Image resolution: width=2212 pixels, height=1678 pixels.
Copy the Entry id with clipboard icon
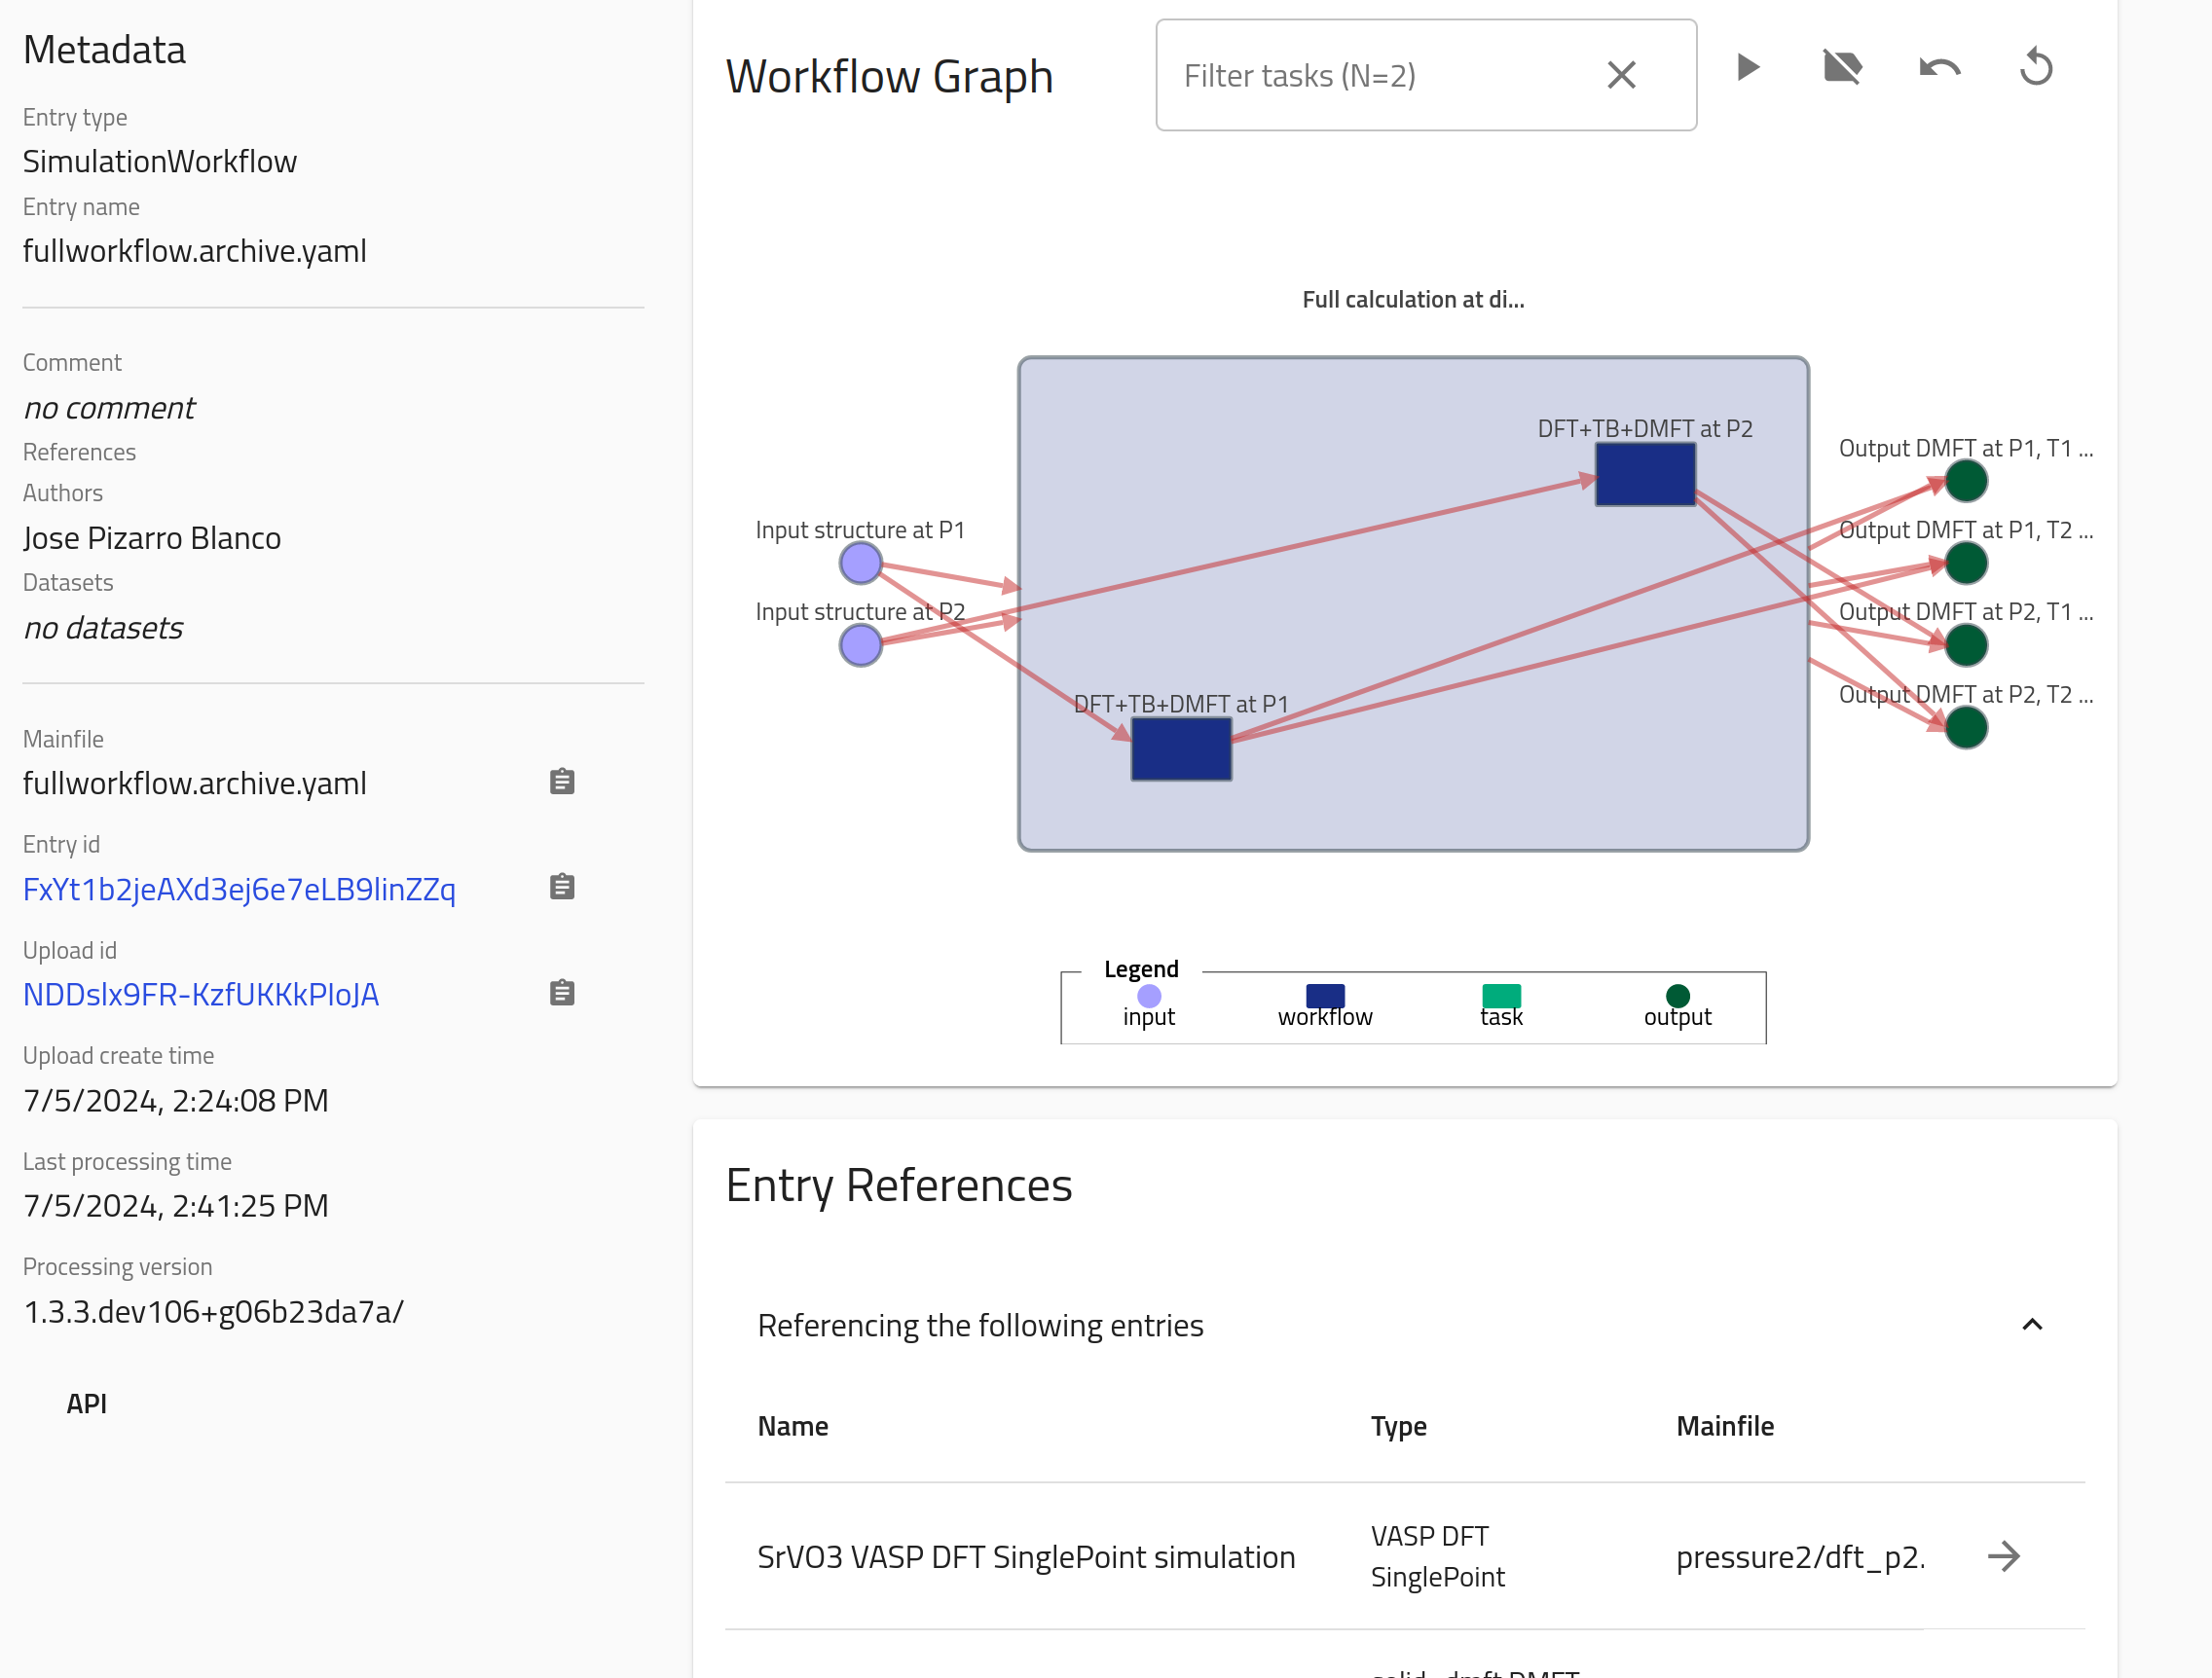click(562, 887)
